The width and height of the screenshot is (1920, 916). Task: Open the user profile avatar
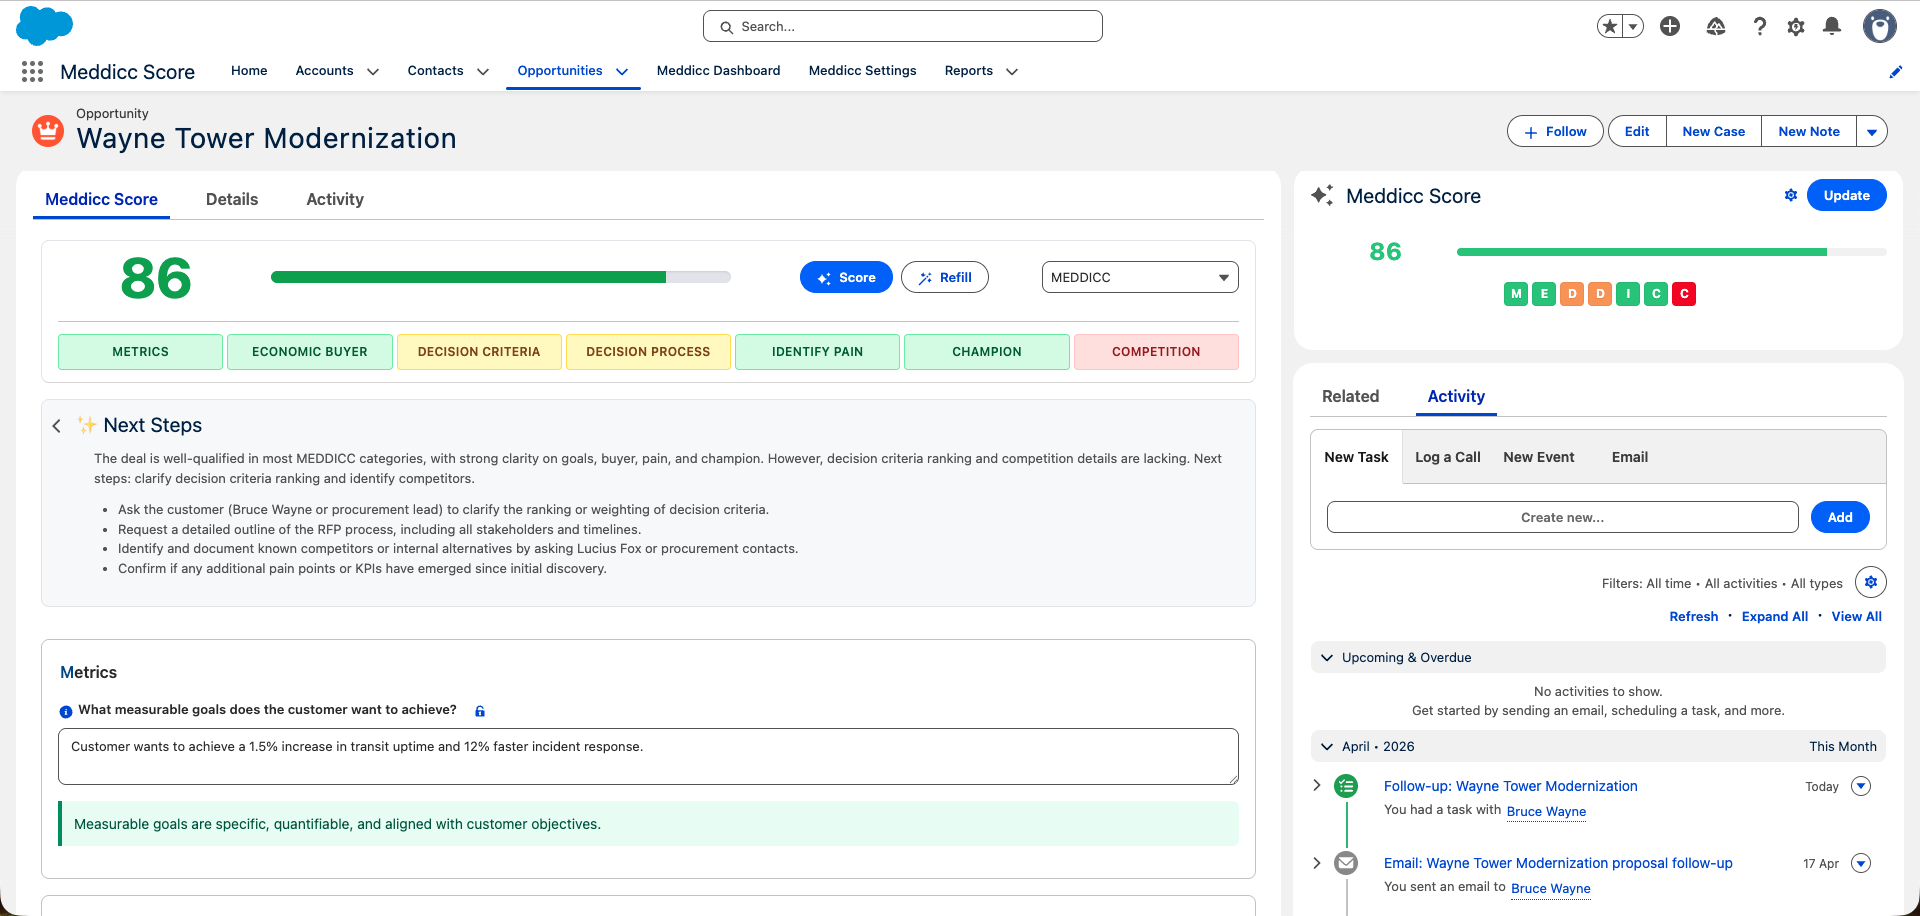(x=1880, y=26)
